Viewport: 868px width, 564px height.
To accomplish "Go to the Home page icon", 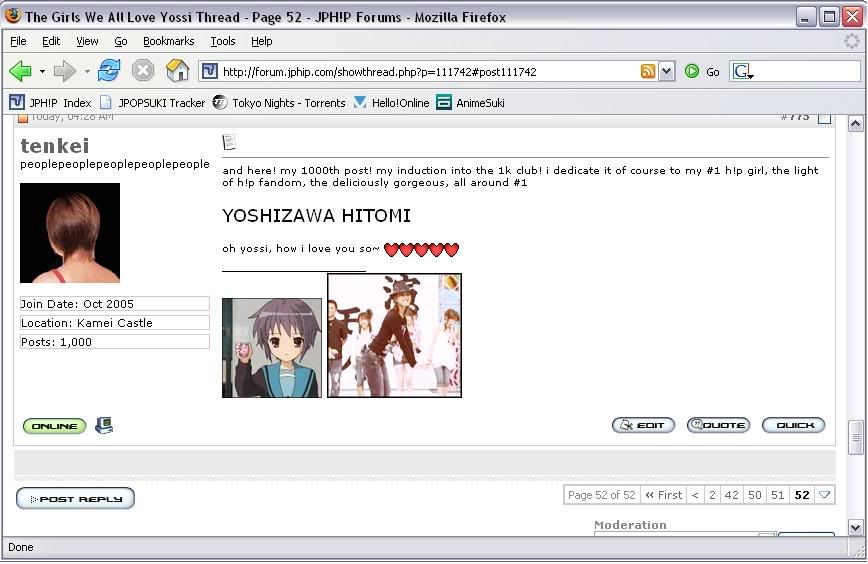I will point(177,71).
